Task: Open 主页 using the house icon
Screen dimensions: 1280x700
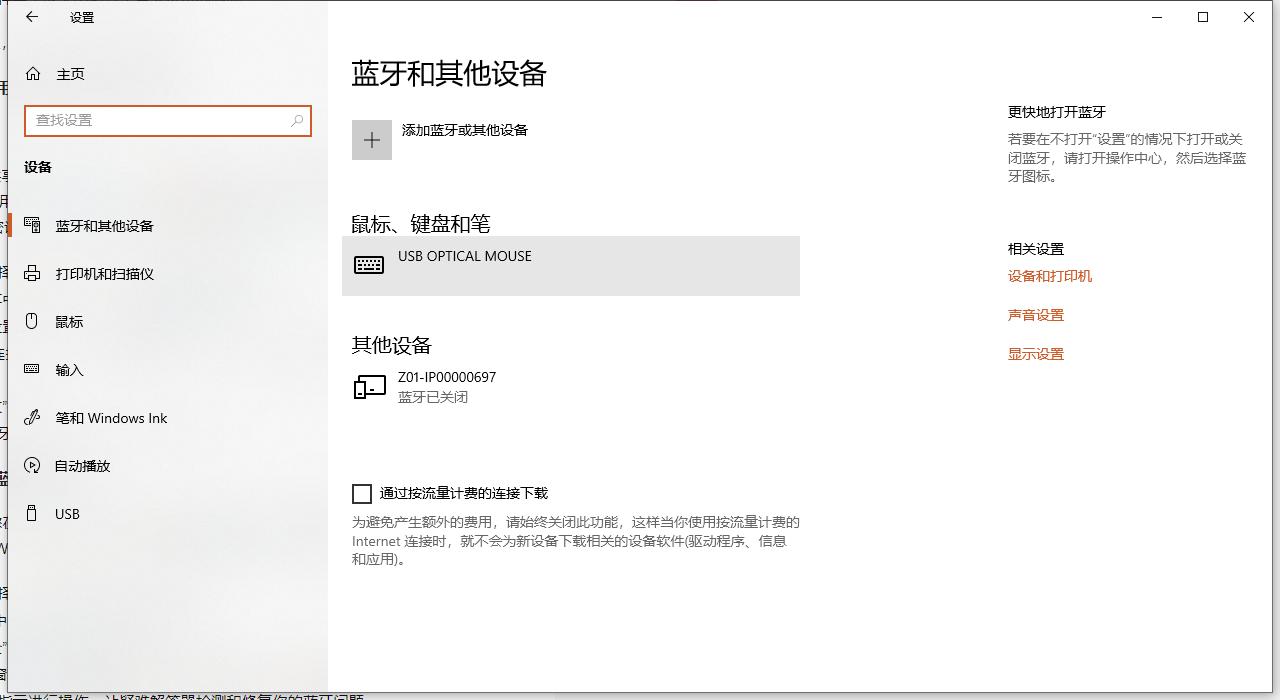Action: [34, 73]
